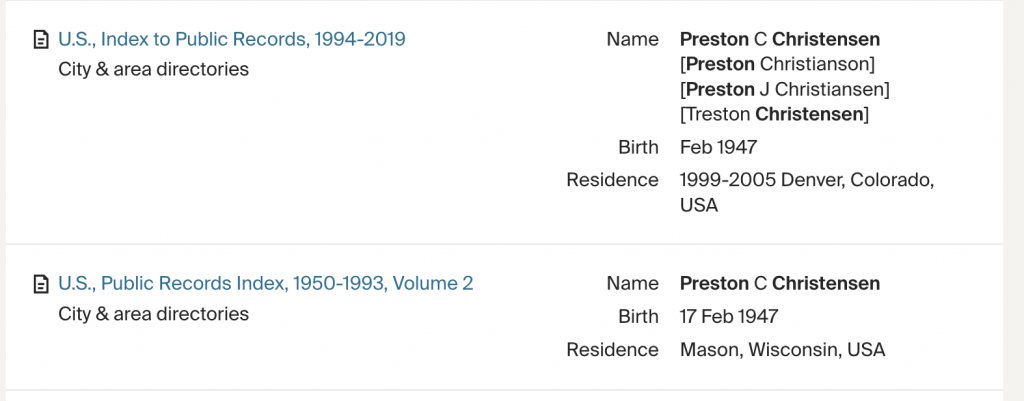The width and height of the screenshot is (1024, 401).
Task: Click the Birth label in second record
Action: [x=638, y=317]
